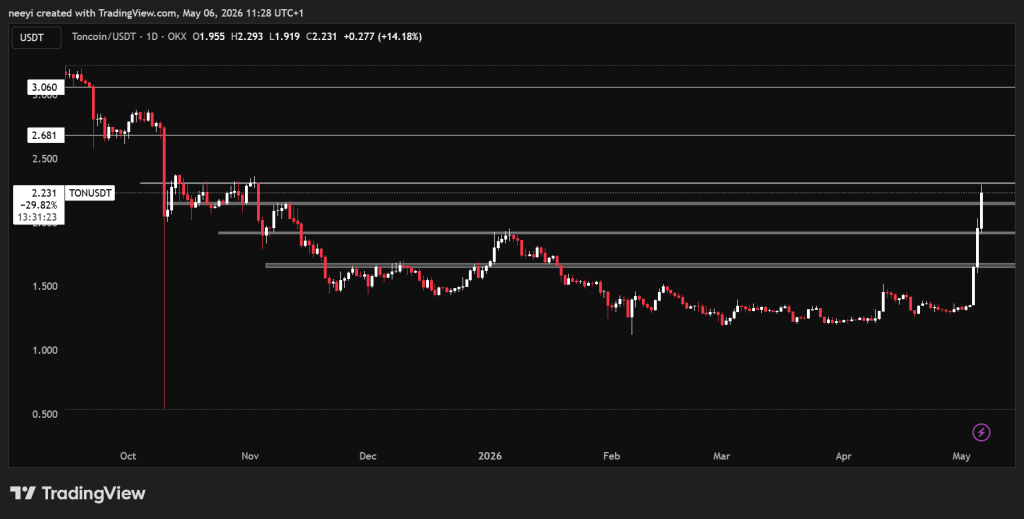The width and height of the screenshot is (1024, 519).
Task: Click the 2.681 price level label
Action: click(46, 135)
